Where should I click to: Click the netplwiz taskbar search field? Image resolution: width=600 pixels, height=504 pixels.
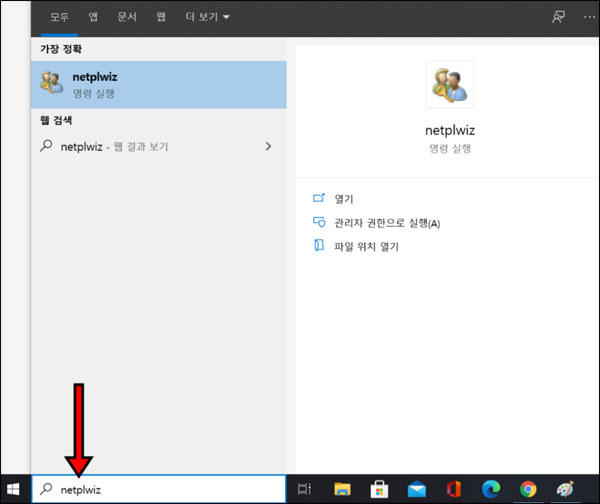[x=158, y=489]
